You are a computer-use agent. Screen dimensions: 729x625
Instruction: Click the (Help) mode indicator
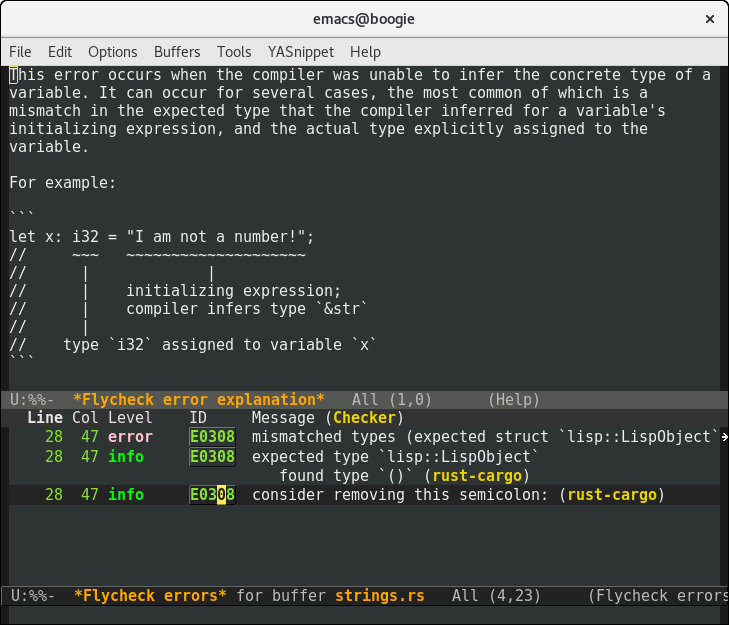click(514, 399)
